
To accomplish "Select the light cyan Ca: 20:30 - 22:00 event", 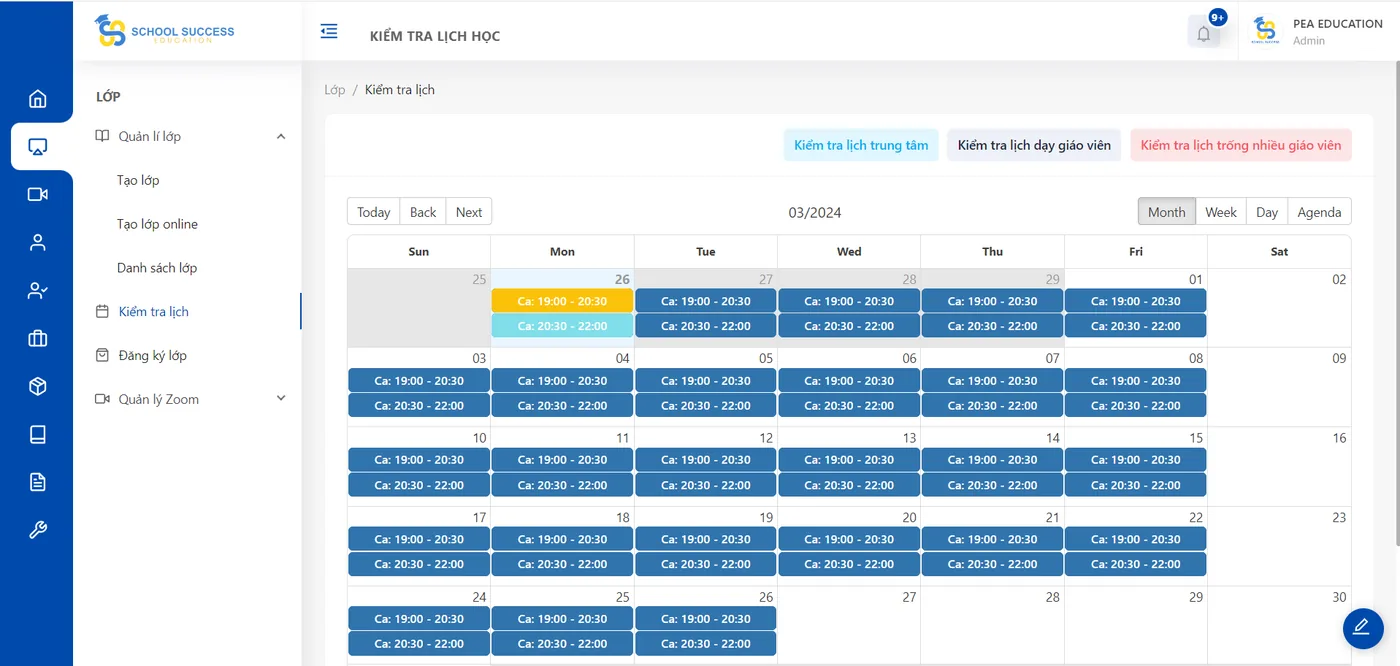I will (562, 326).
